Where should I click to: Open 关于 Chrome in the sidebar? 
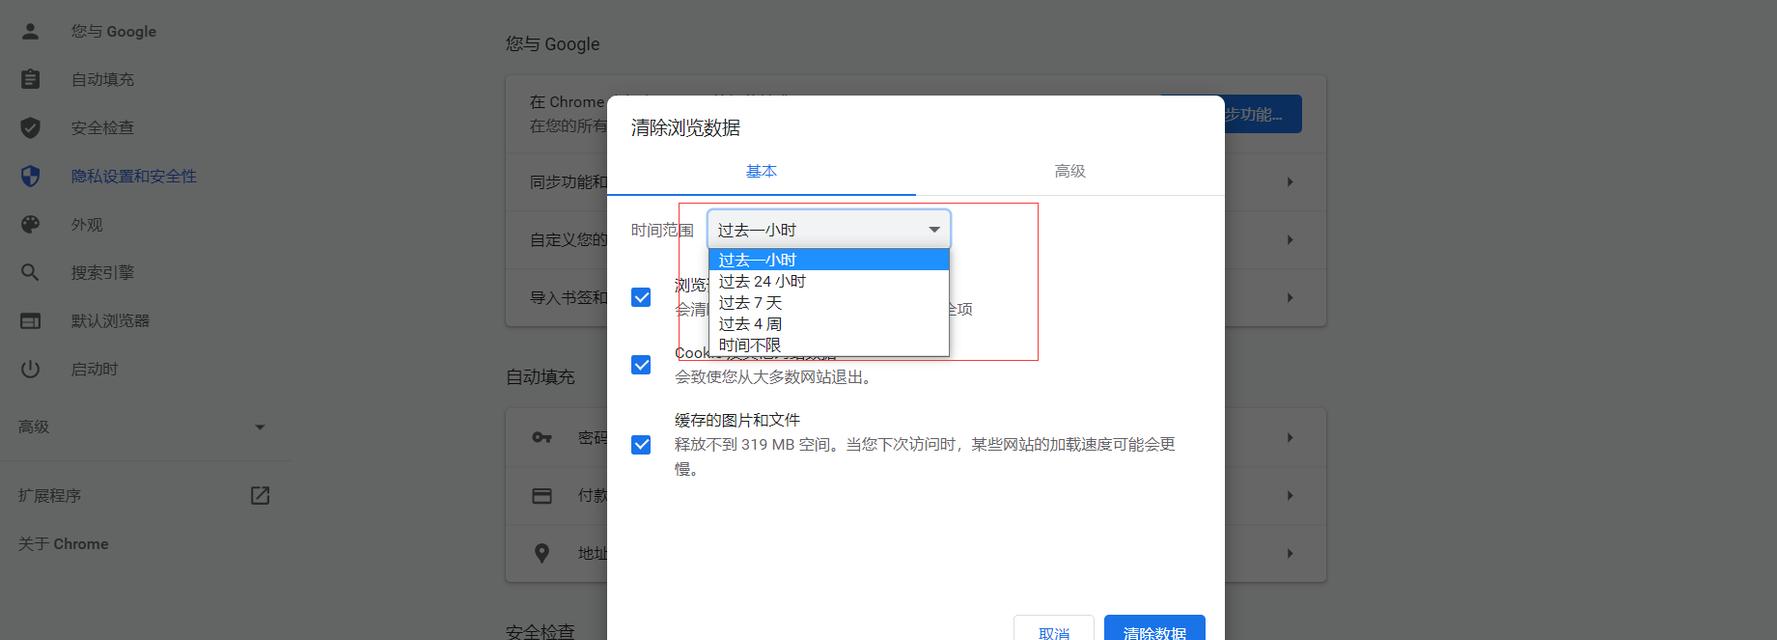(x=64, y=544)
